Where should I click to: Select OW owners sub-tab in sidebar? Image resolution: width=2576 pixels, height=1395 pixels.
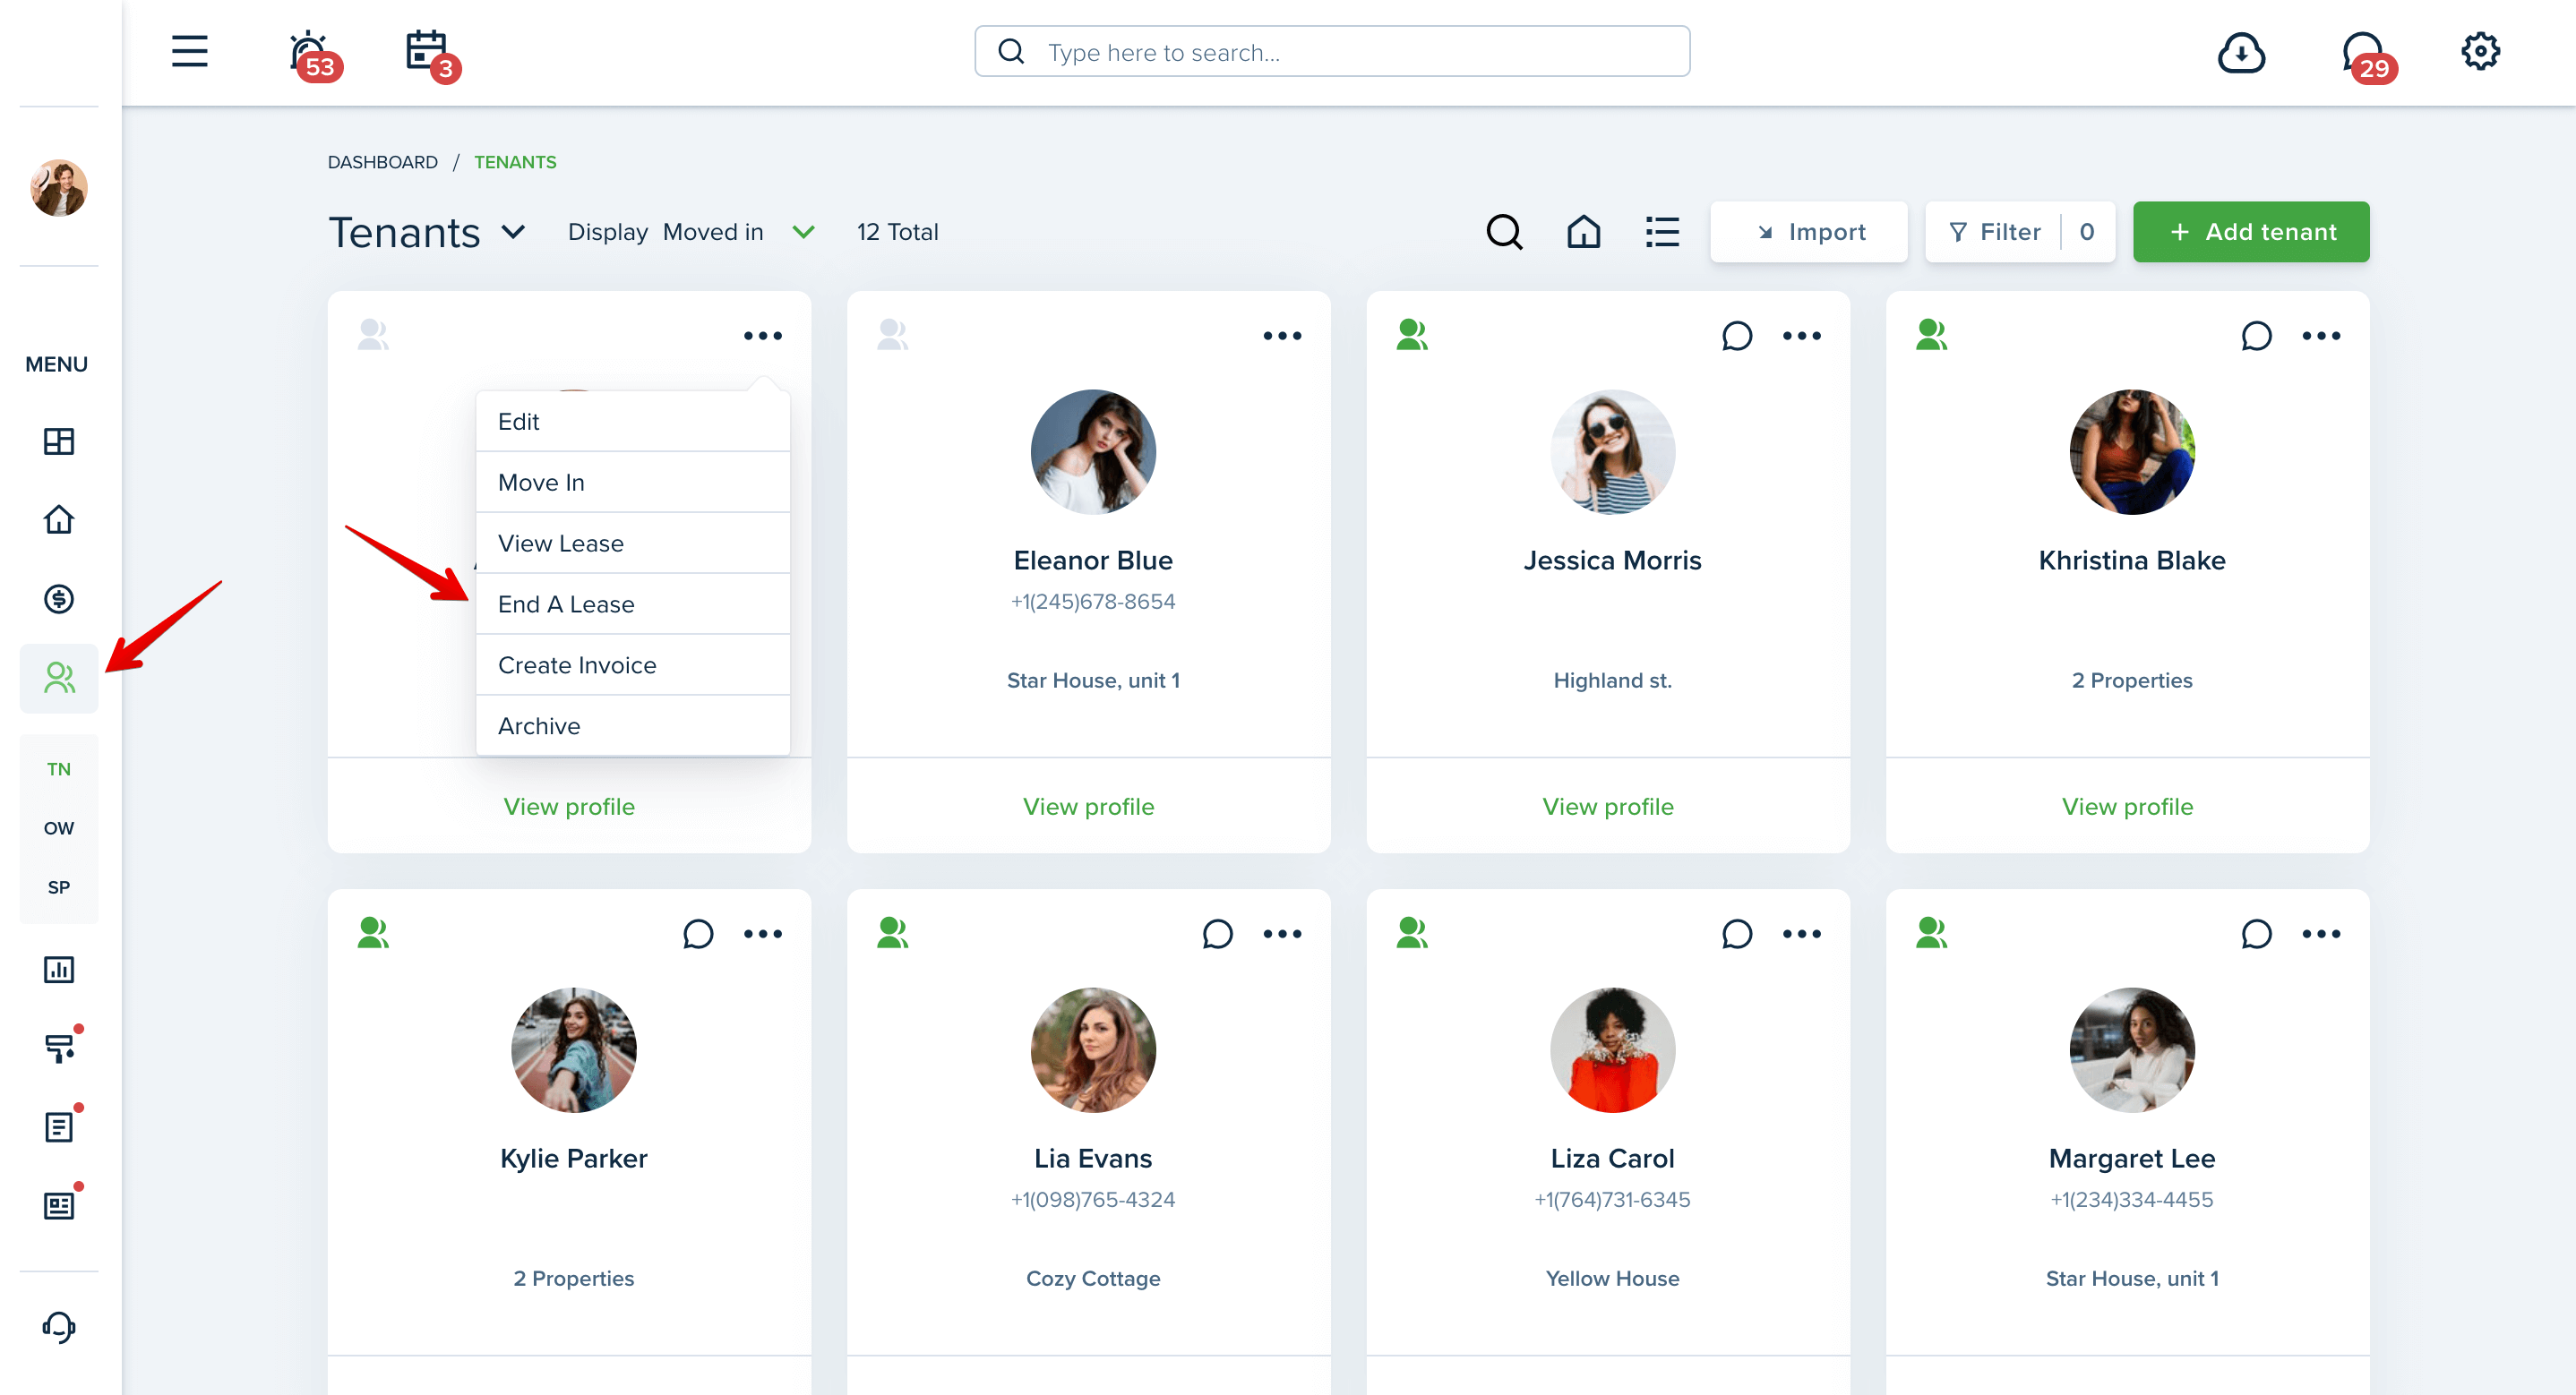[59, 827]
